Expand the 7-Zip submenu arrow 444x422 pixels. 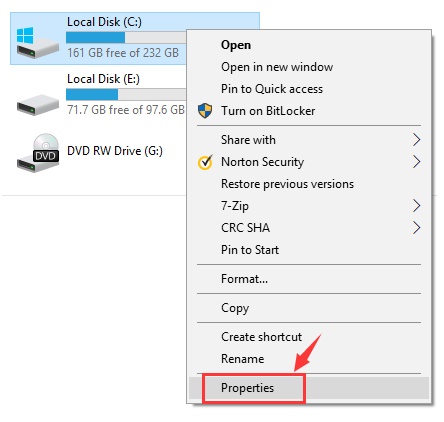pyautogui.click(x=416, y=206)
